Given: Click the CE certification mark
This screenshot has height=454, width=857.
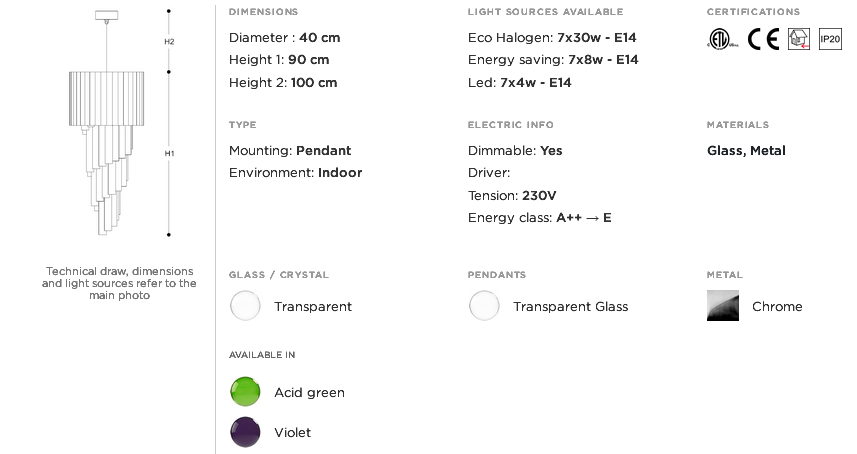Looking at the screenshot, I should [763, 39].
